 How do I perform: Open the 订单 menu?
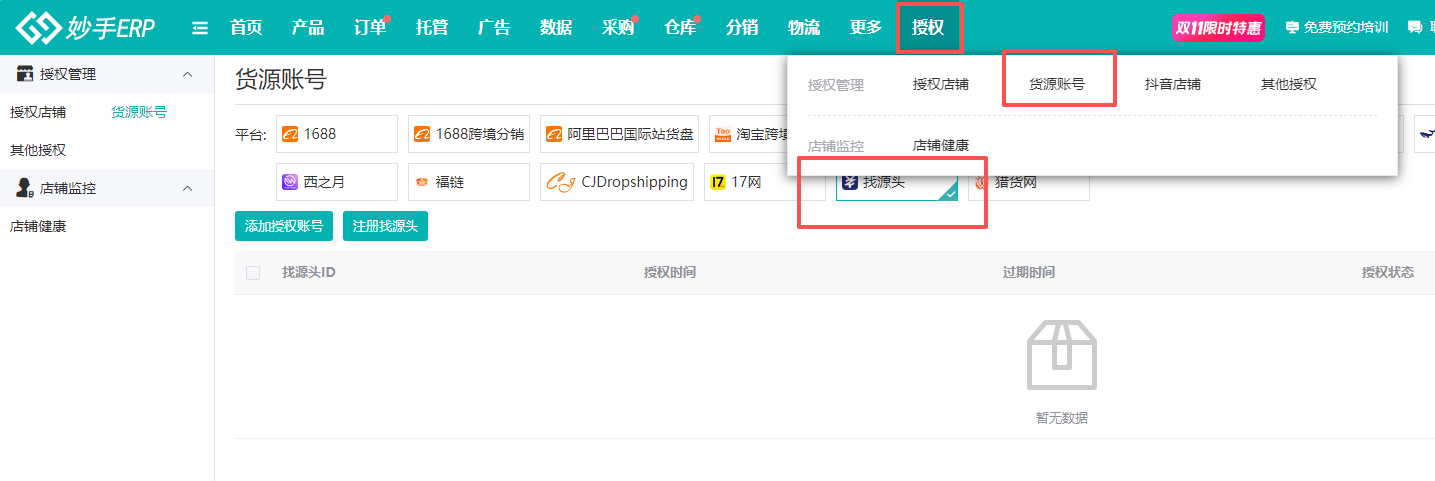tap(370, 28)
